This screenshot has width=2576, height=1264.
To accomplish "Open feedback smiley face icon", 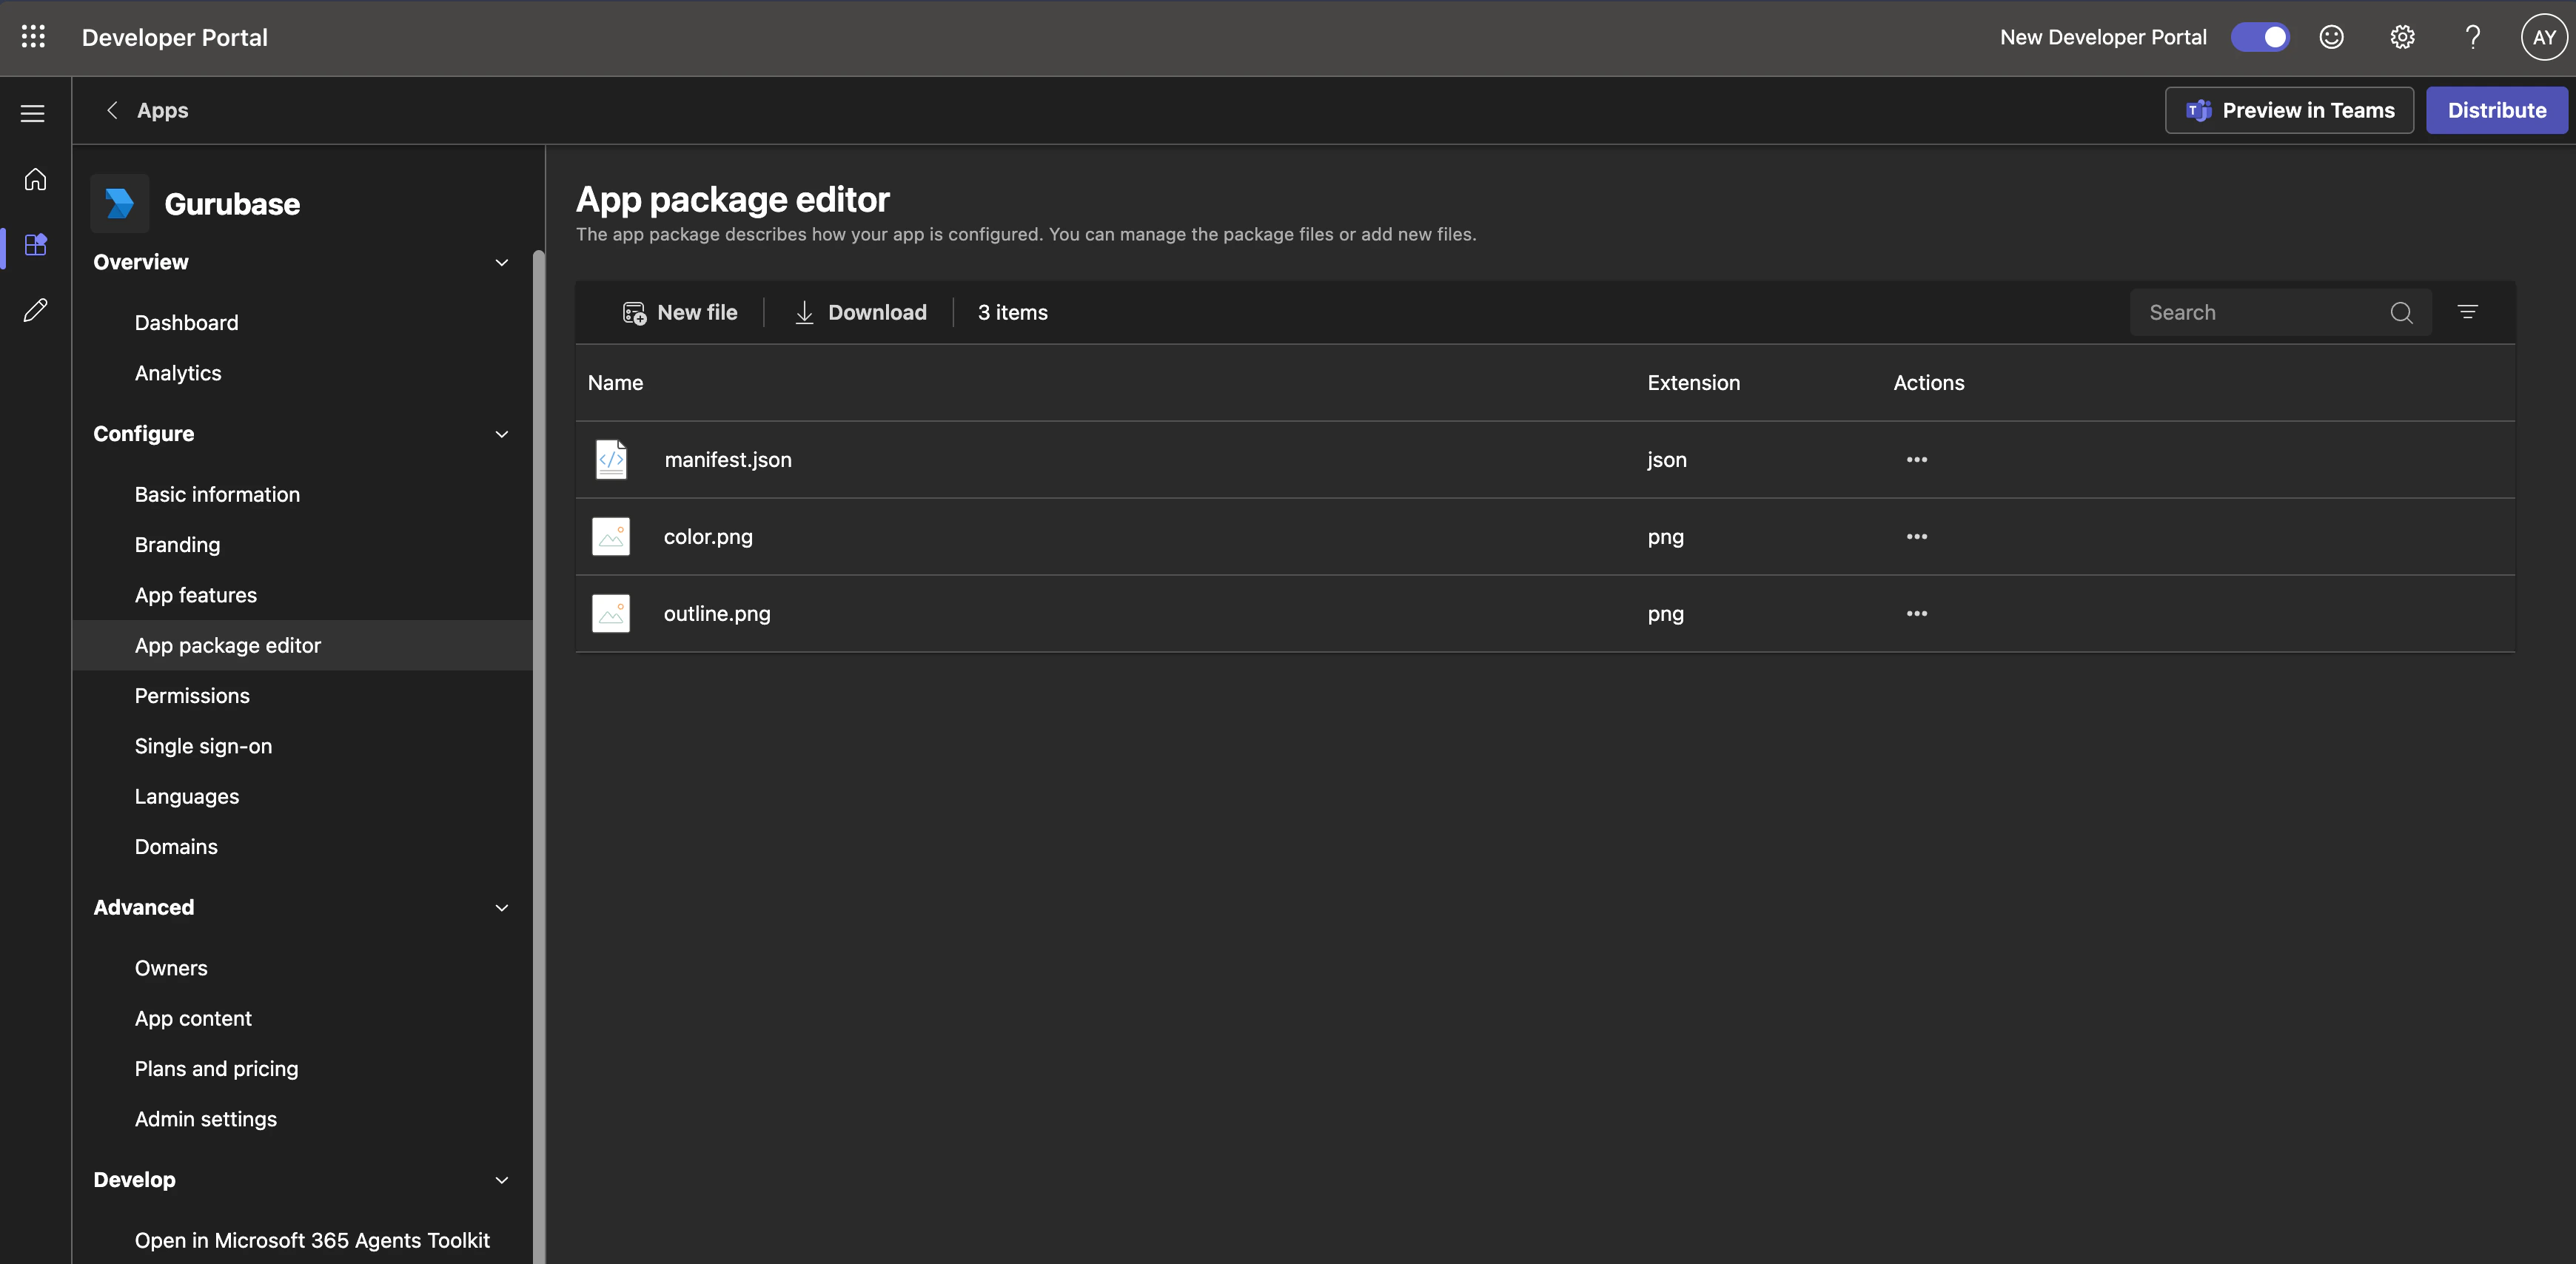I will [x=2331, y=37].
